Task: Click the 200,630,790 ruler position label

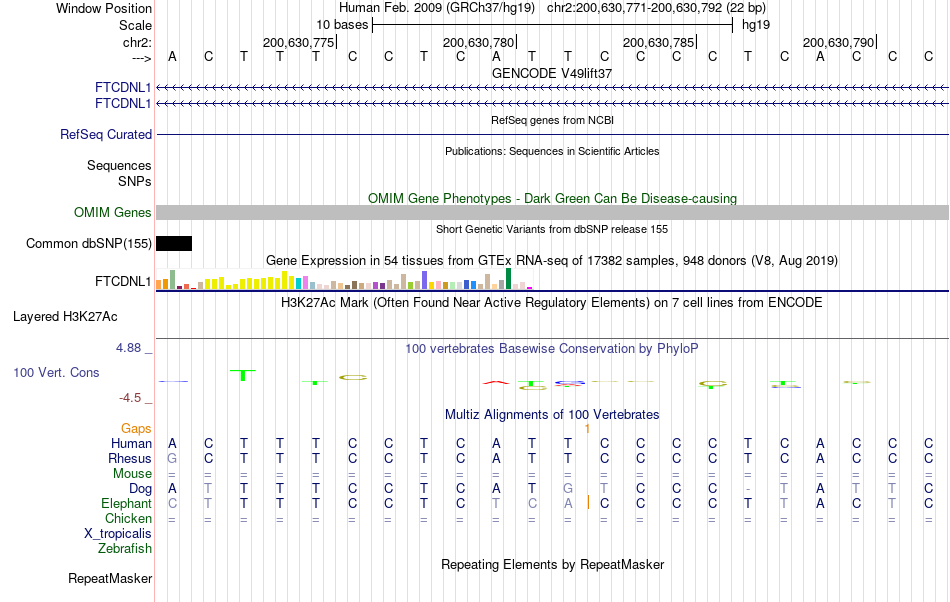Action: click(x=839, y=42)
